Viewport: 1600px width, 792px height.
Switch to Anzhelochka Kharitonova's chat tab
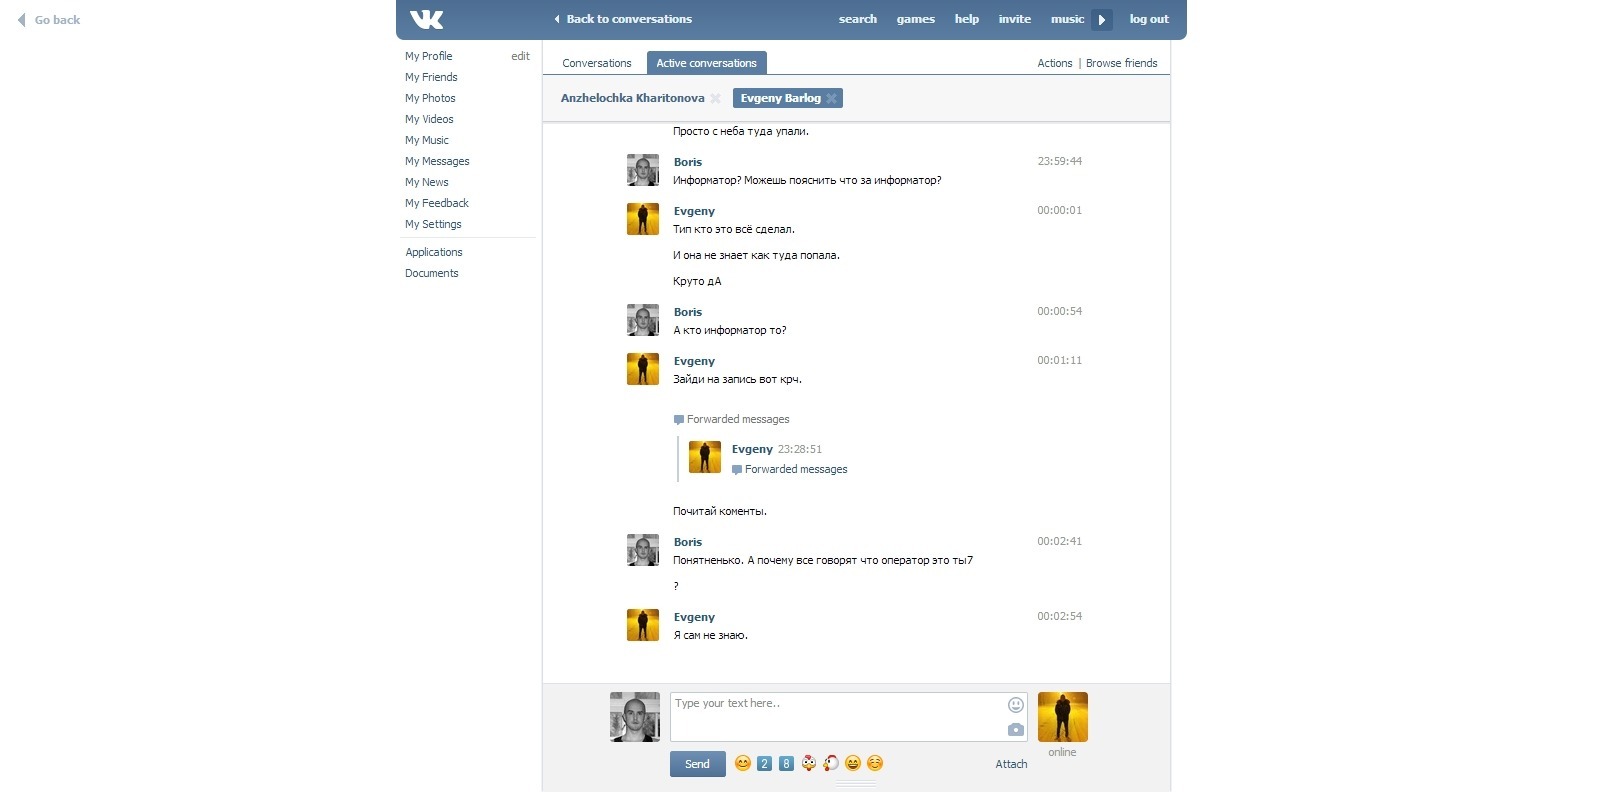pyautogui.click(x=633, y=98)
